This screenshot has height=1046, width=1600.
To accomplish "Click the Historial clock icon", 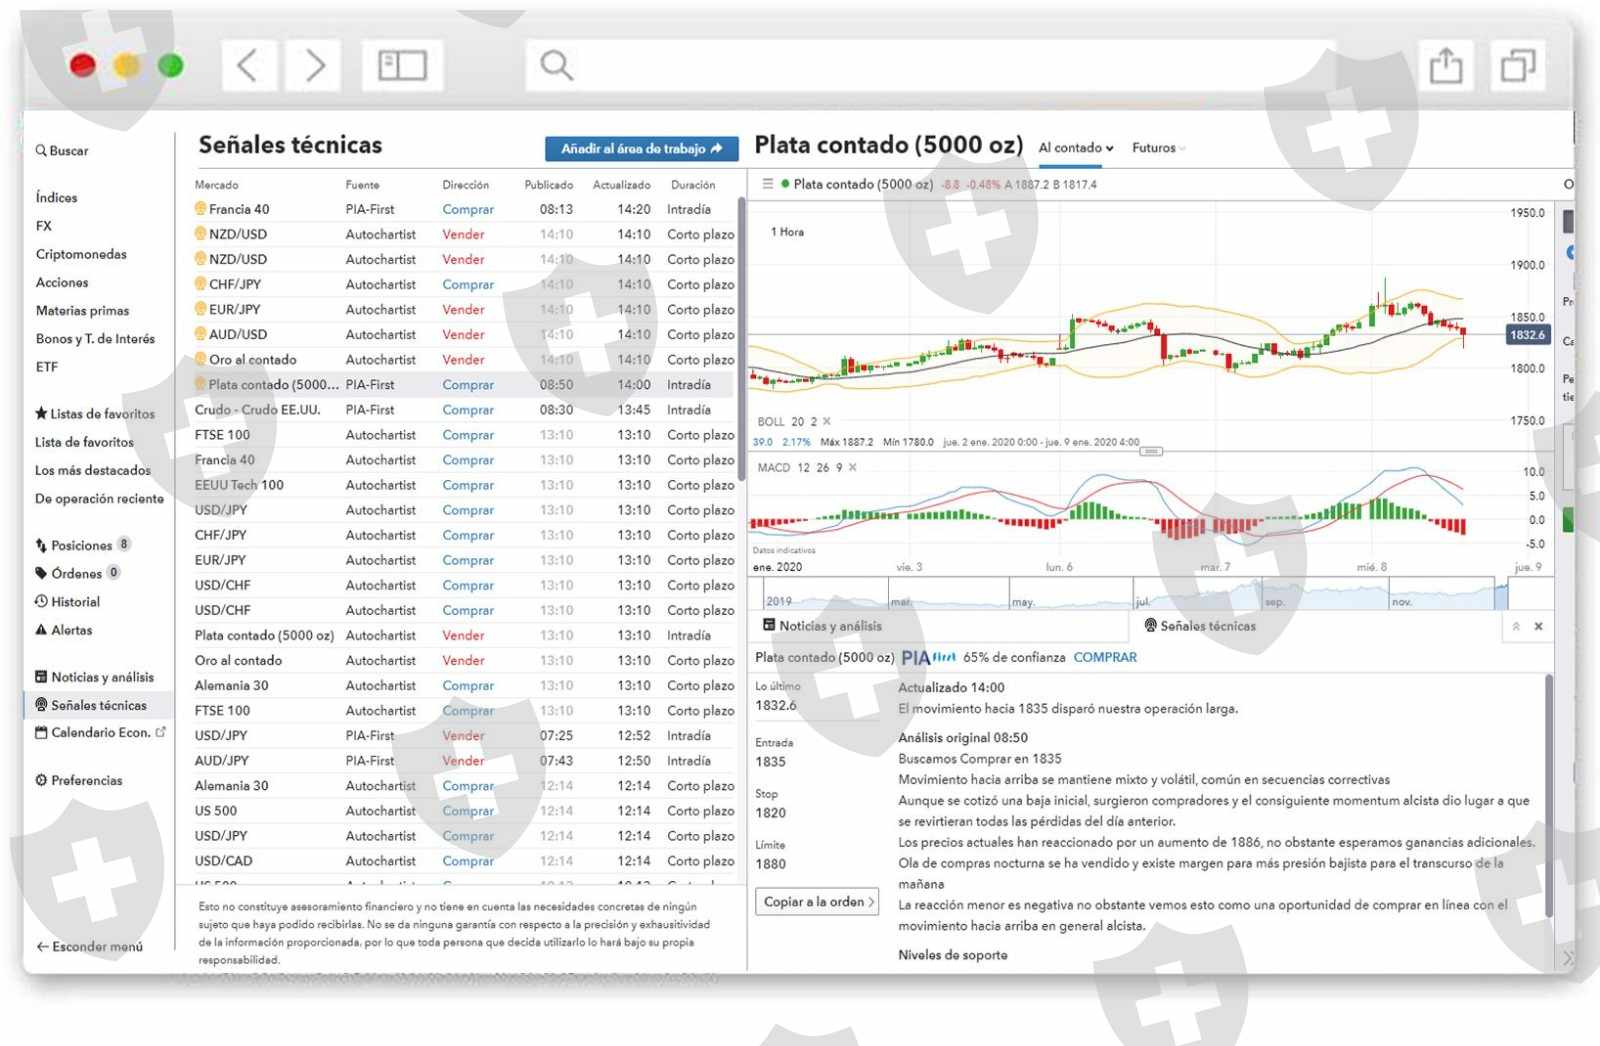I will [x=41, y=601].
